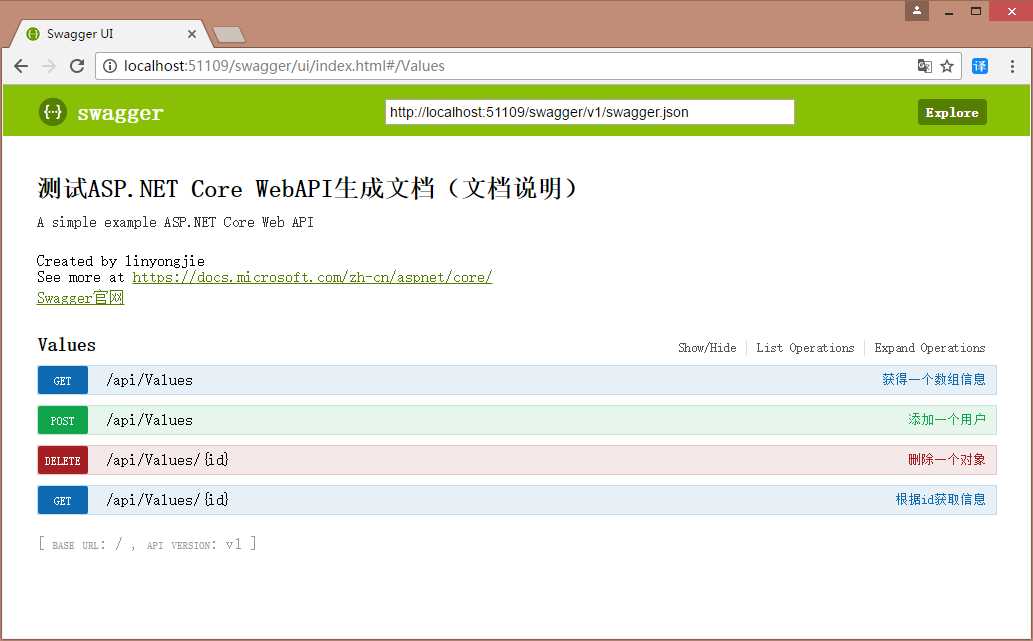
Task: Open the Swagger官网 link
Action: (80, 298)
